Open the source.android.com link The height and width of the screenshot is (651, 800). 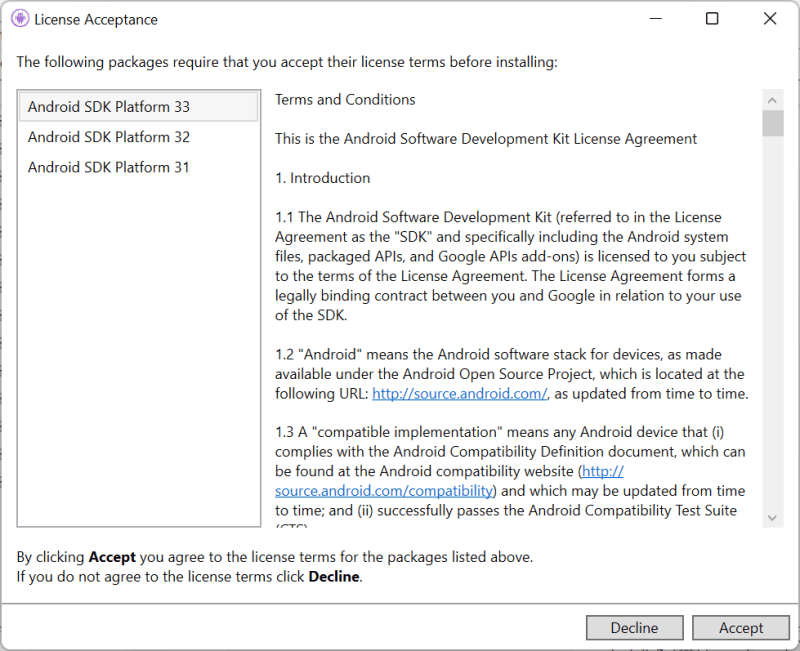(459, 394)
